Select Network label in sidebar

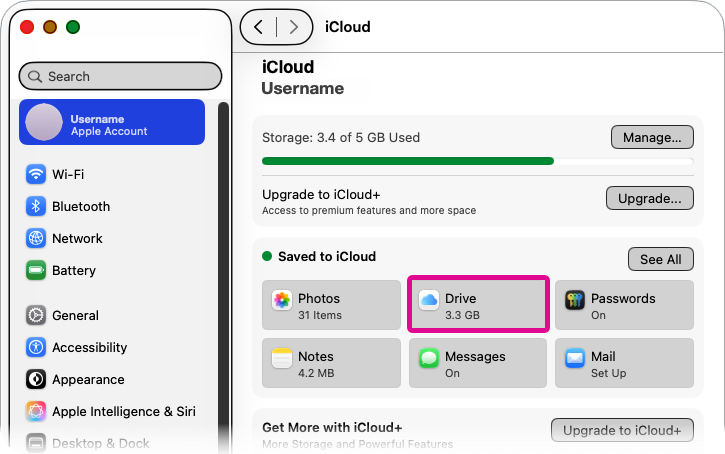77,238
